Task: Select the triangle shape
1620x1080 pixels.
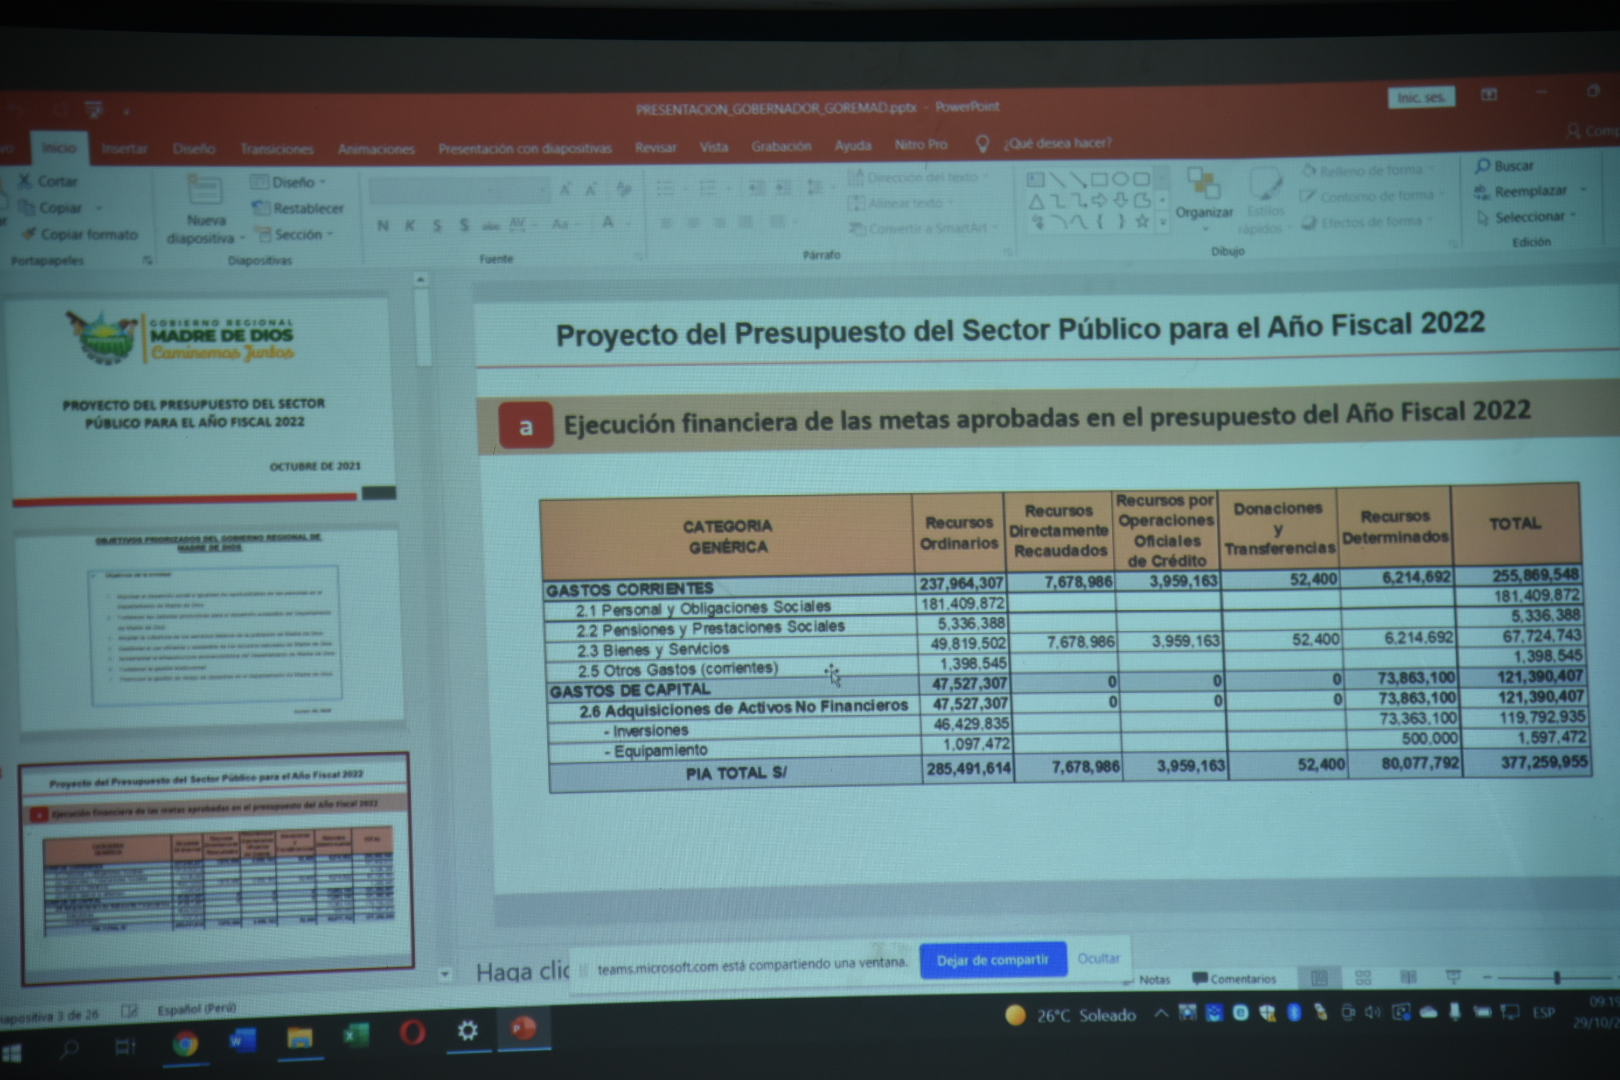Action: (x=1036, y=201)
